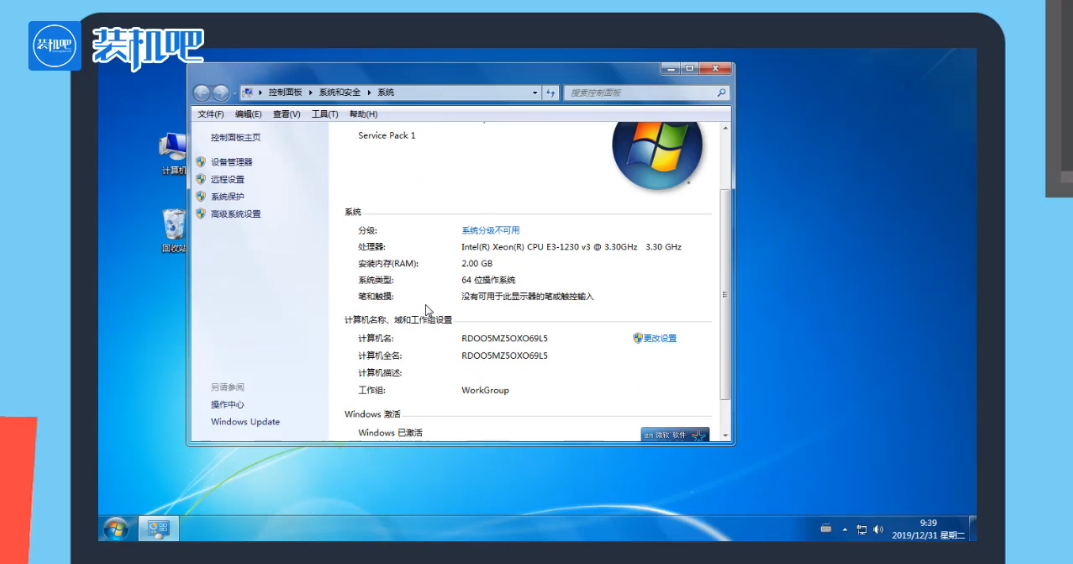Focus the control panel search field

[646, 92]
